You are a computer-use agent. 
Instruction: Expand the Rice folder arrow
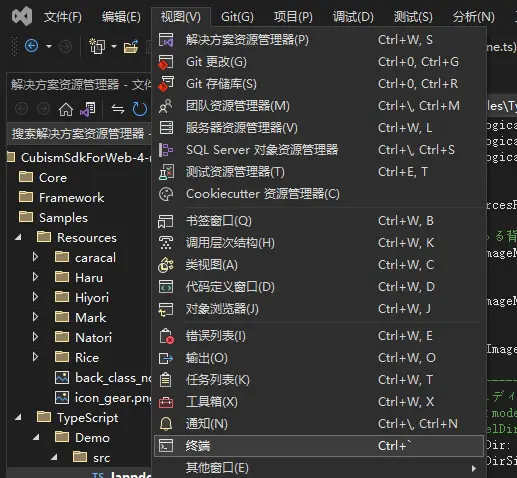point(35,357)
